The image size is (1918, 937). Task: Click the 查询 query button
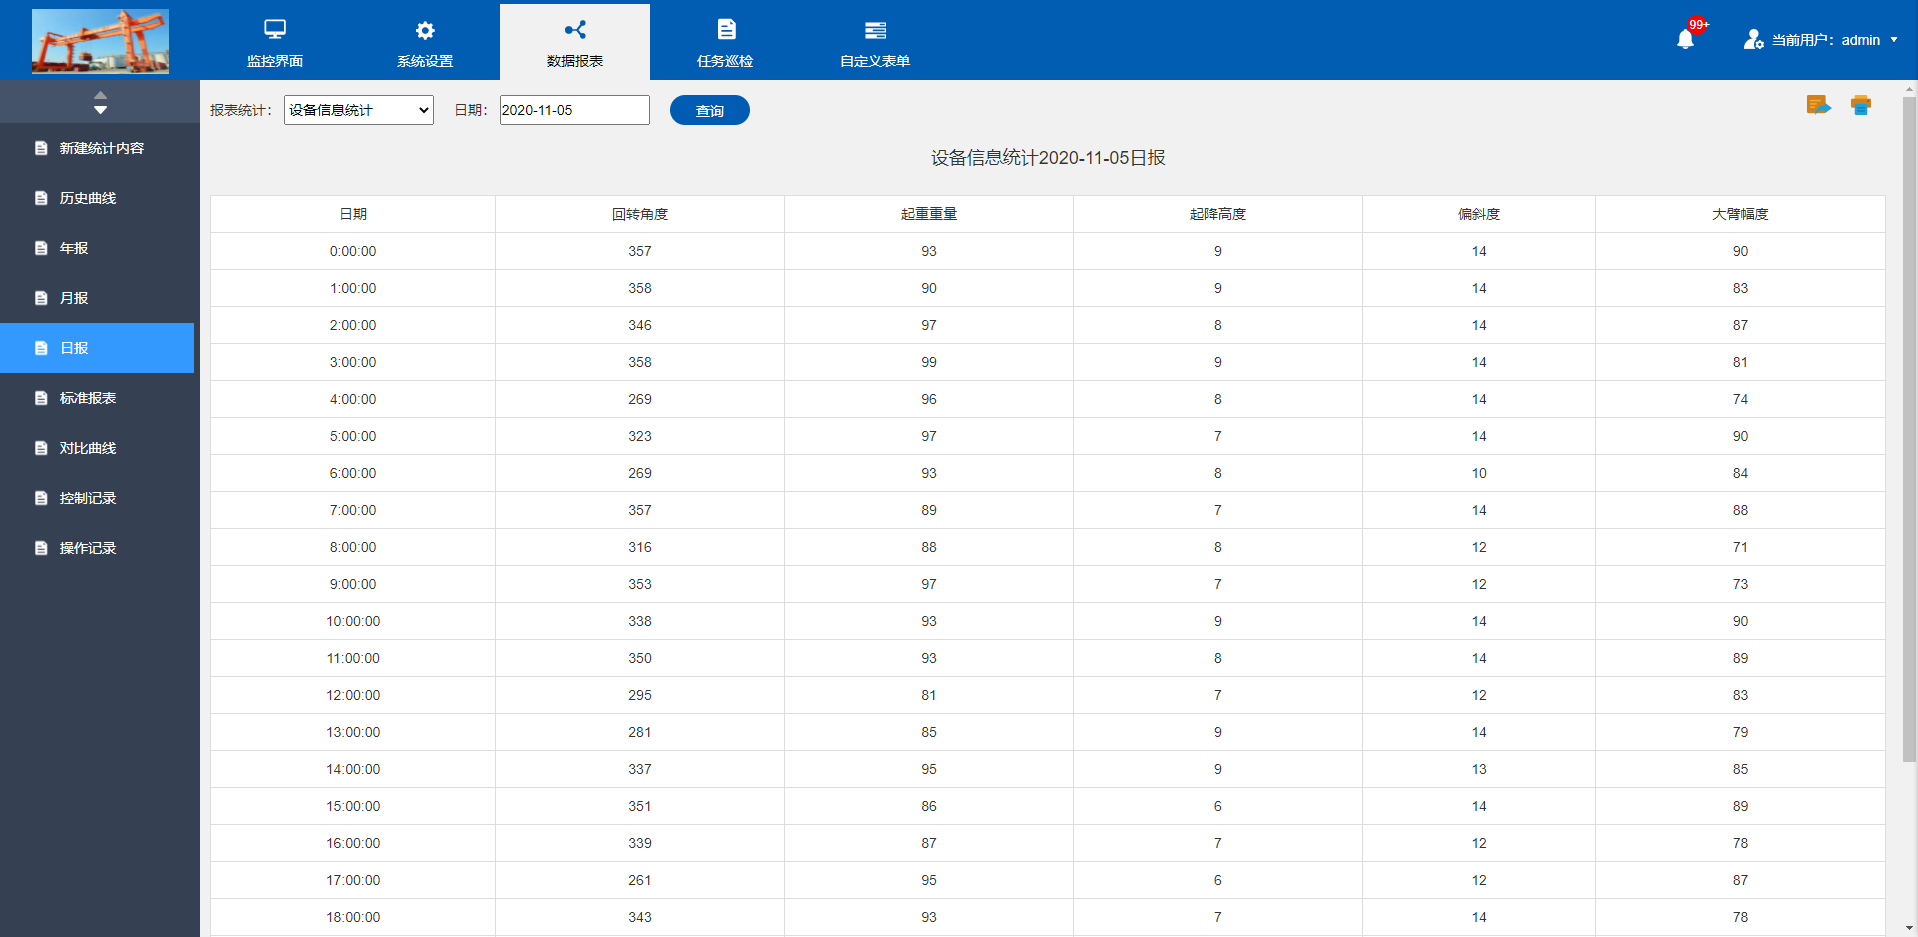(710, 110)
